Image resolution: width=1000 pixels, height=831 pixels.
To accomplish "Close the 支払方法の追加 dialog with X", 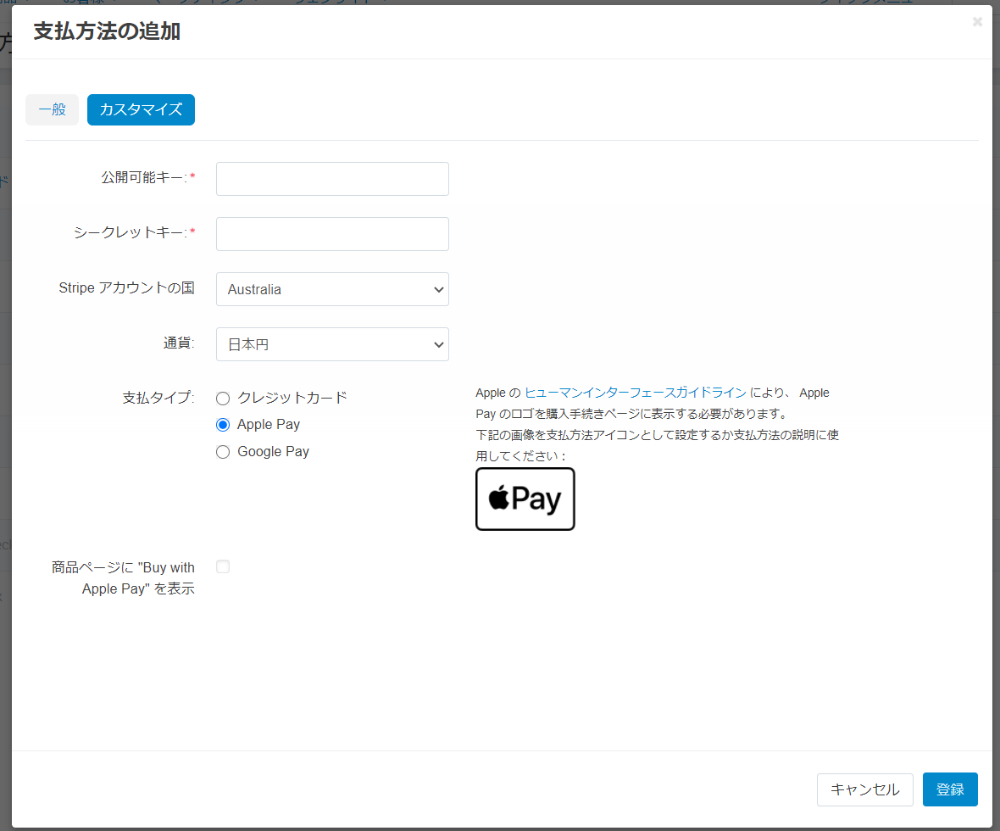I will pos(977,22).
